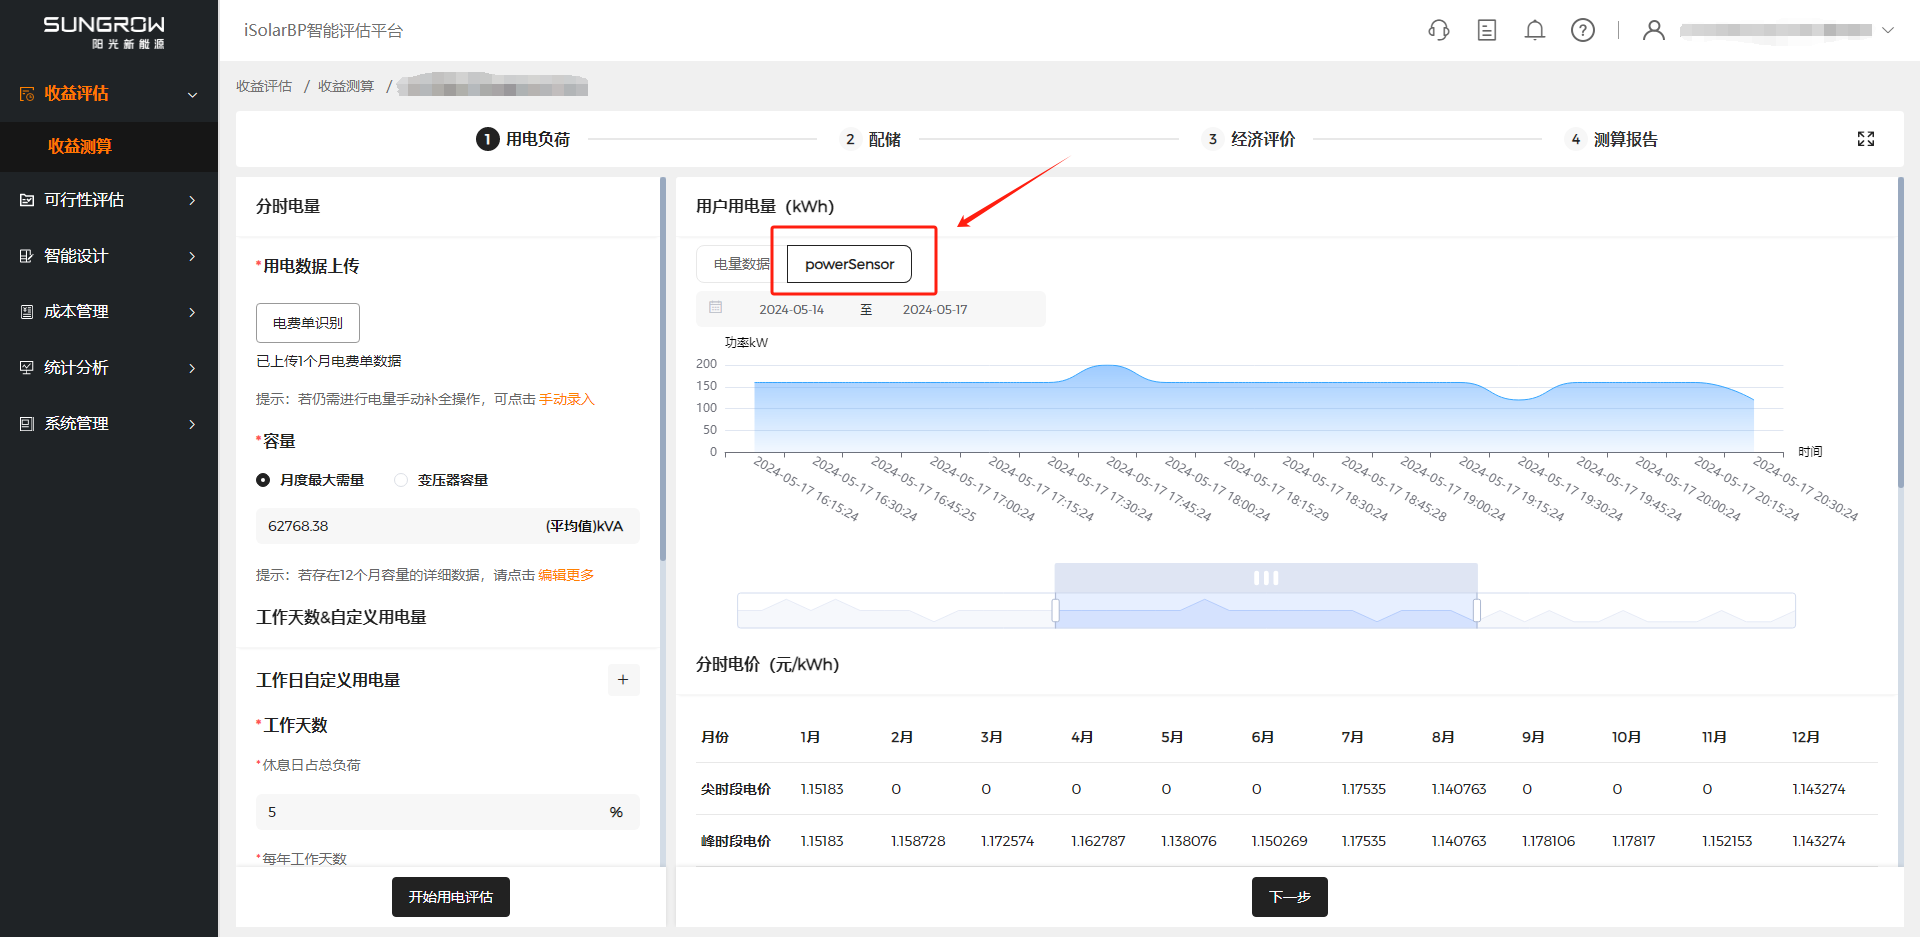Screen dimensions: 1920x937
Task: Expand the 智能设计 sidebar menu
Action: (109, 256)
